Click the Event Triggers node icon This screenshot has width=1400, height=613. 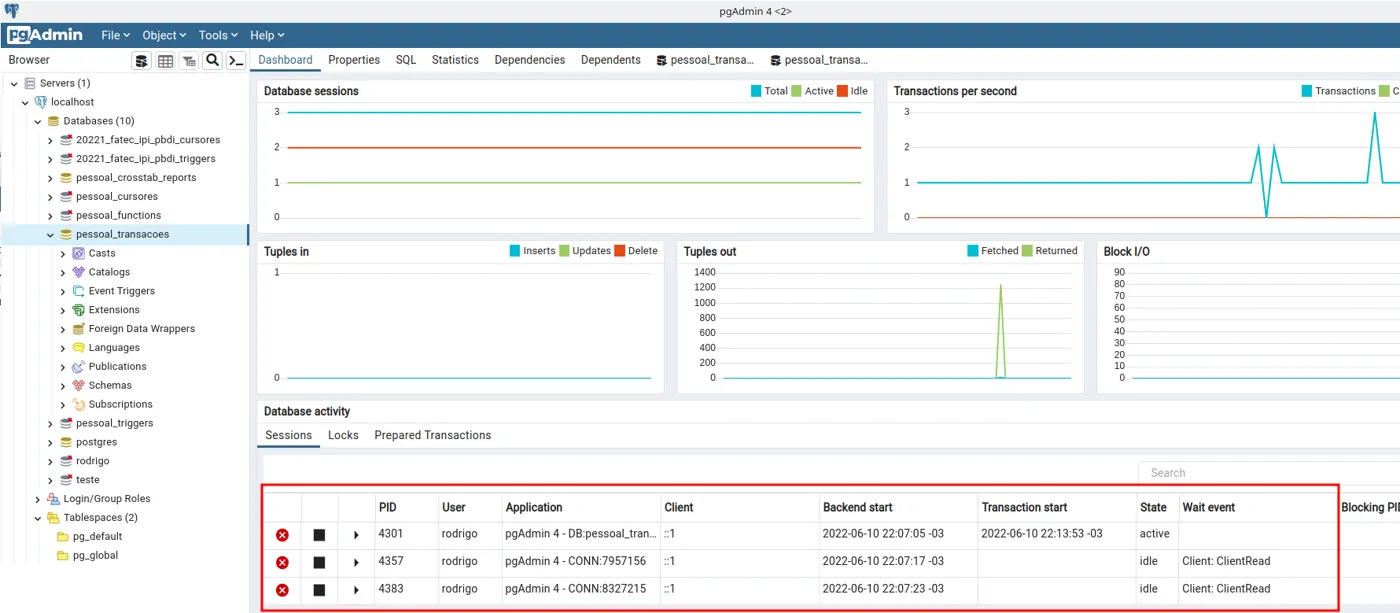click(78, 291)
